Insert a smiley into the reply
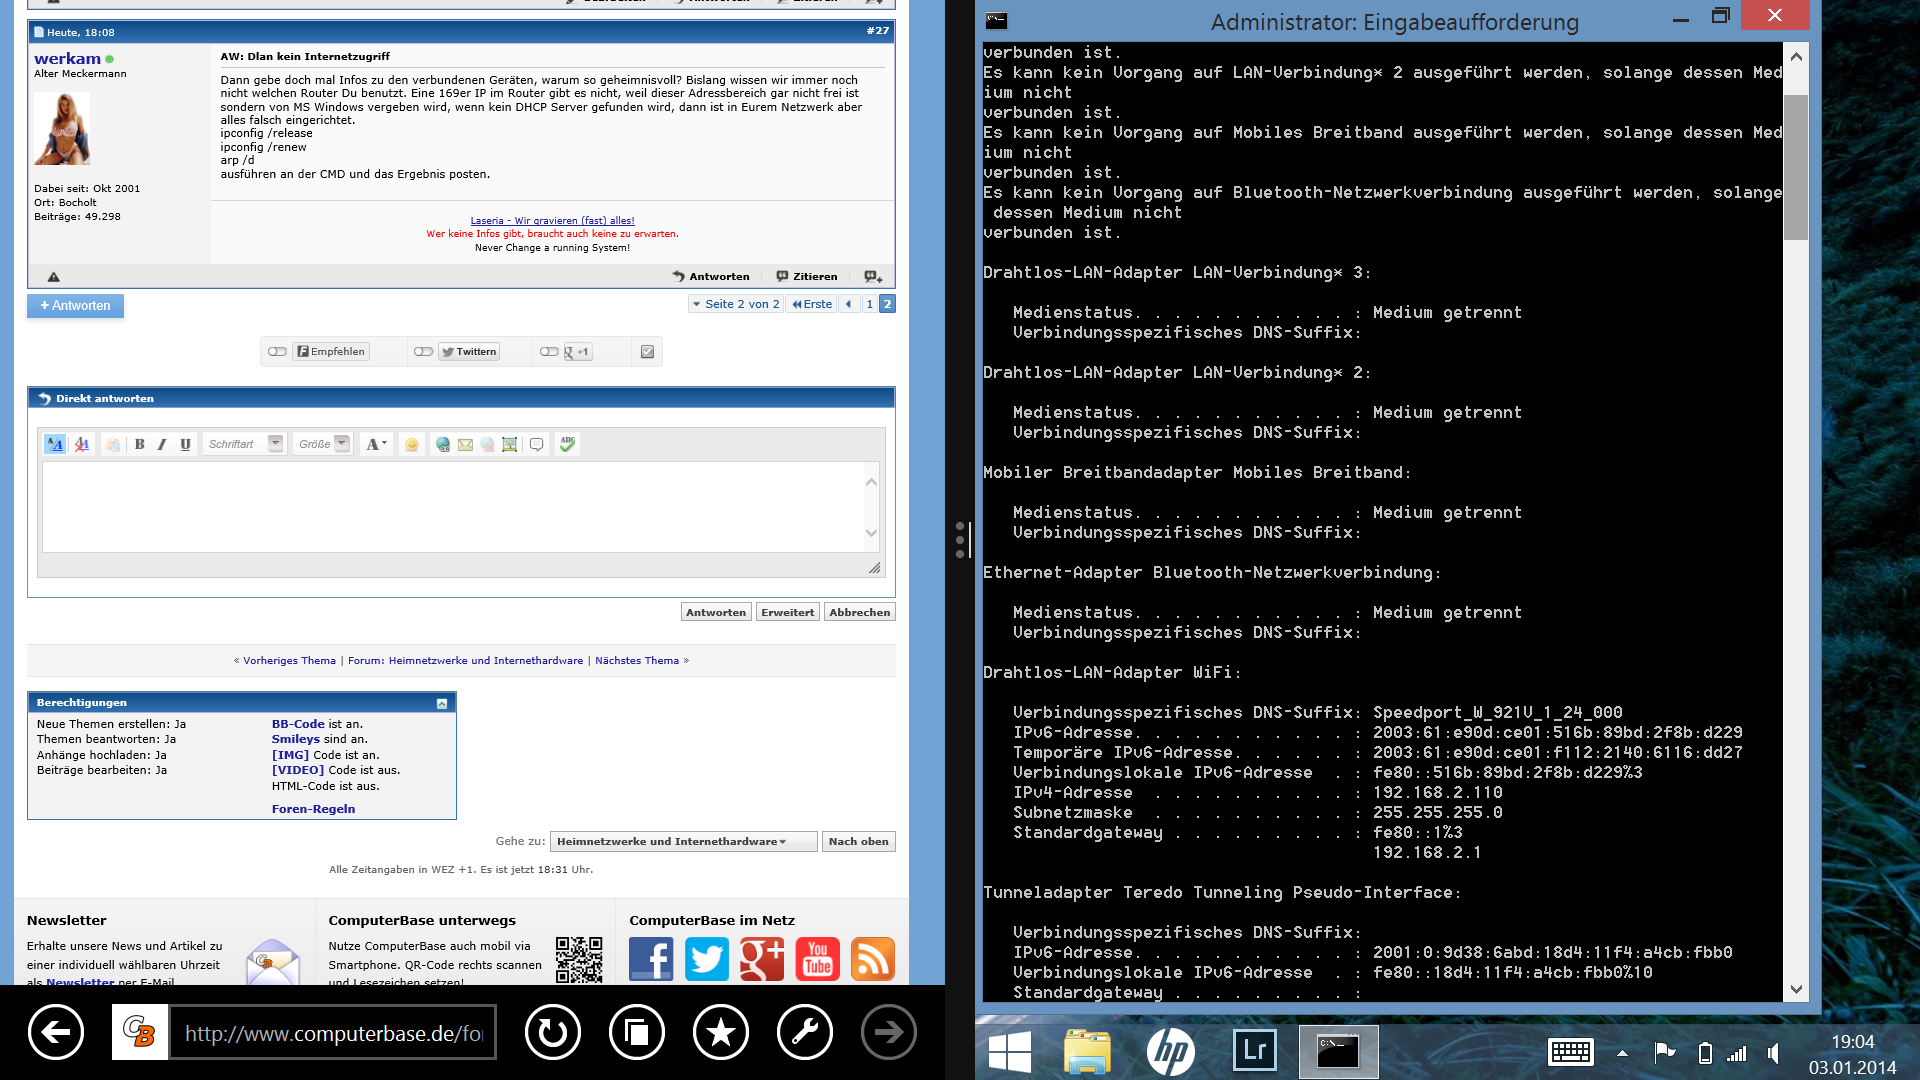 click(x=411, y=444)
